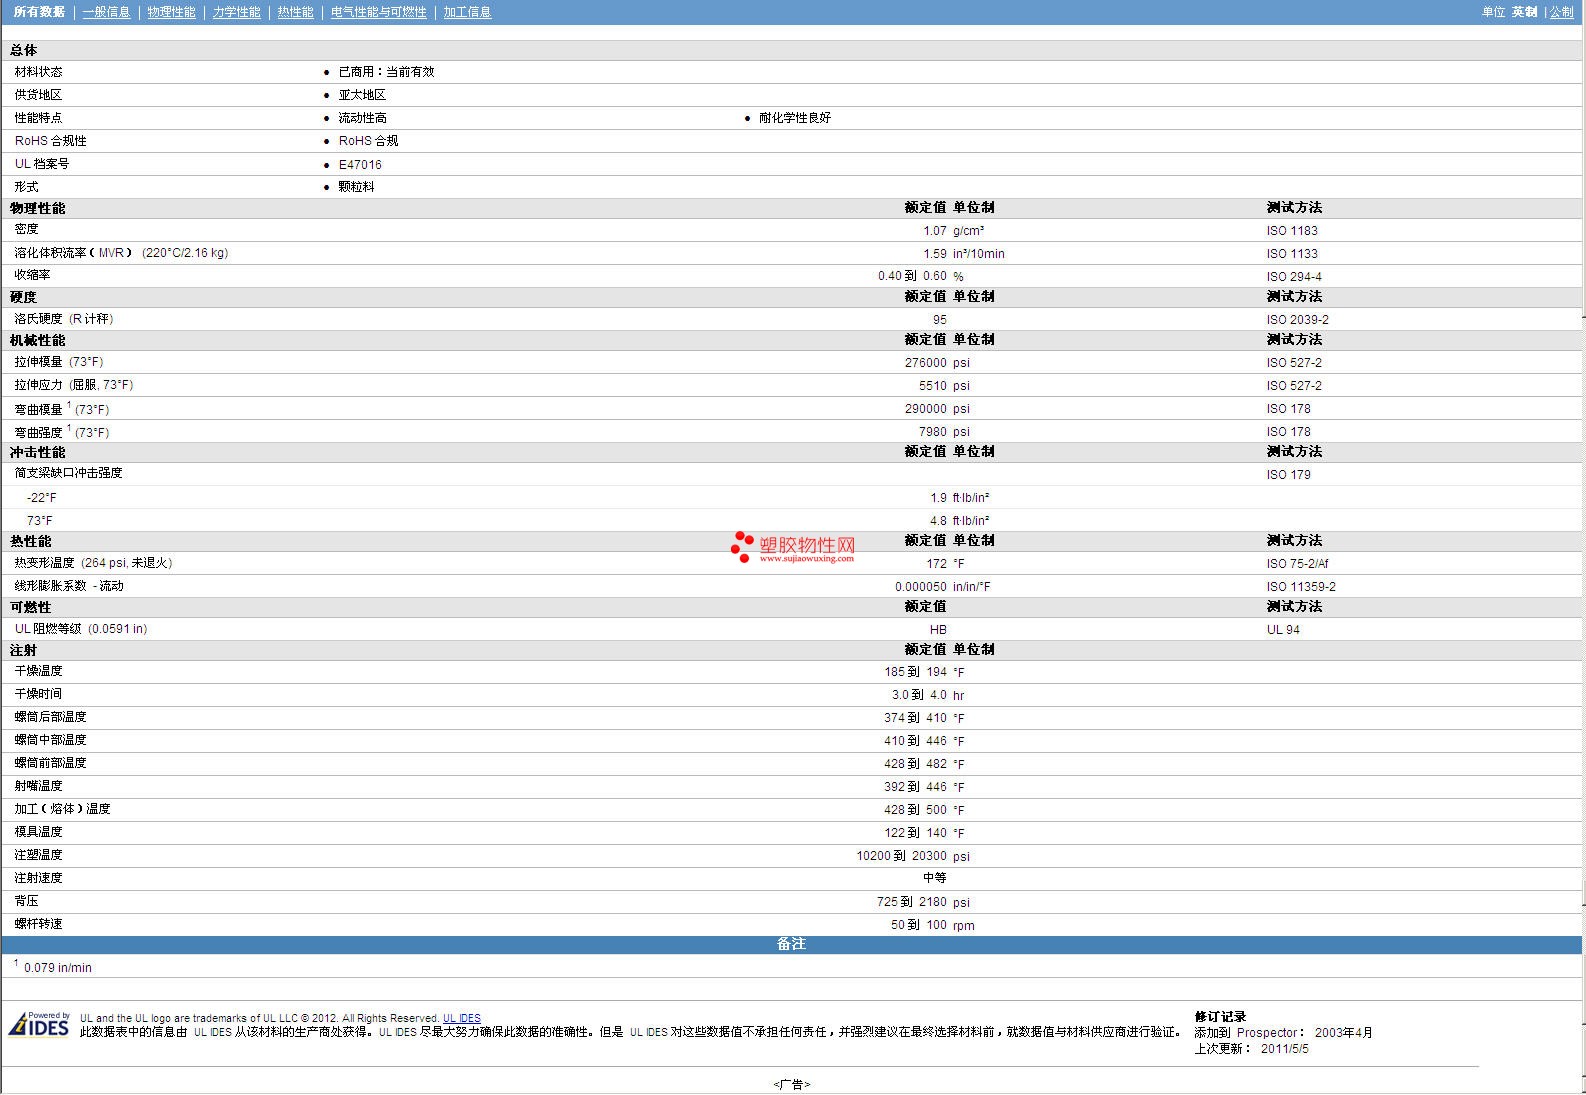Screen dimensions: 1586x1095
Task: Click the 物理性能 section heading row
Action: click(x=38, y=208)
